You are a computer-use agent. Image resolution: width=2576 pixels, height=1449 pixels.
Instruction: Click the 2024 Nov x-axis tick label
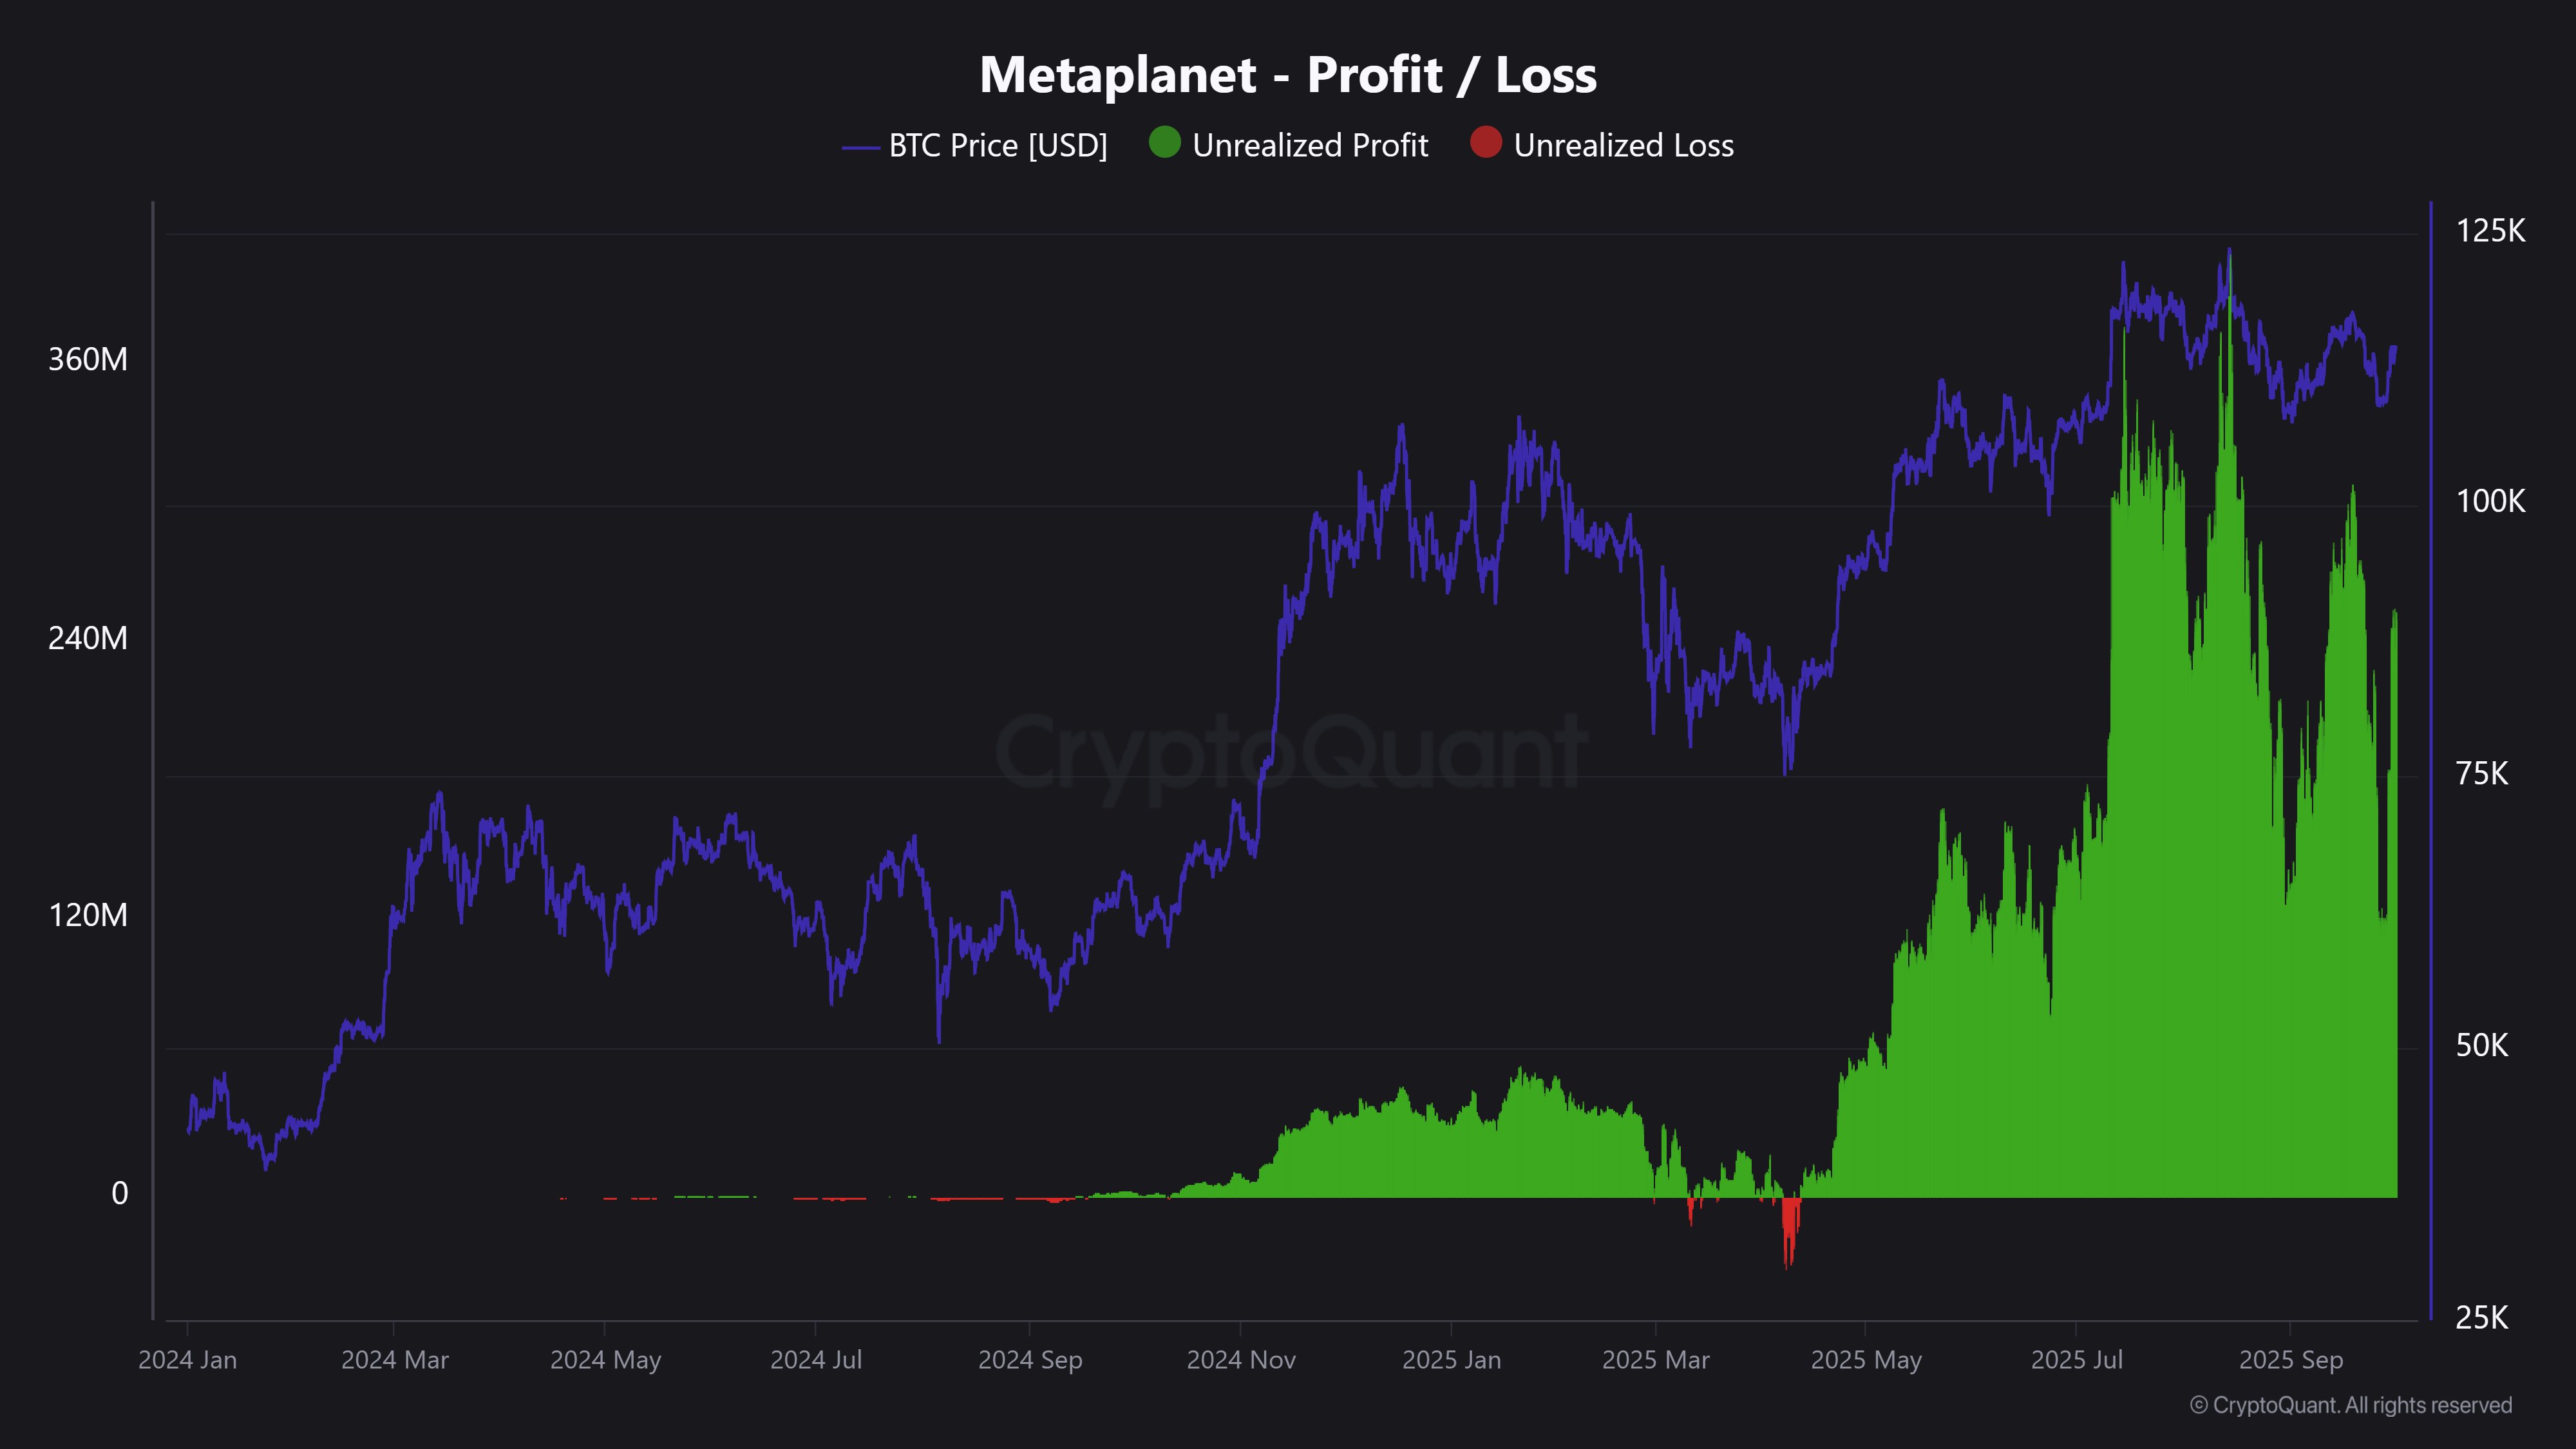[1241, 1360]
